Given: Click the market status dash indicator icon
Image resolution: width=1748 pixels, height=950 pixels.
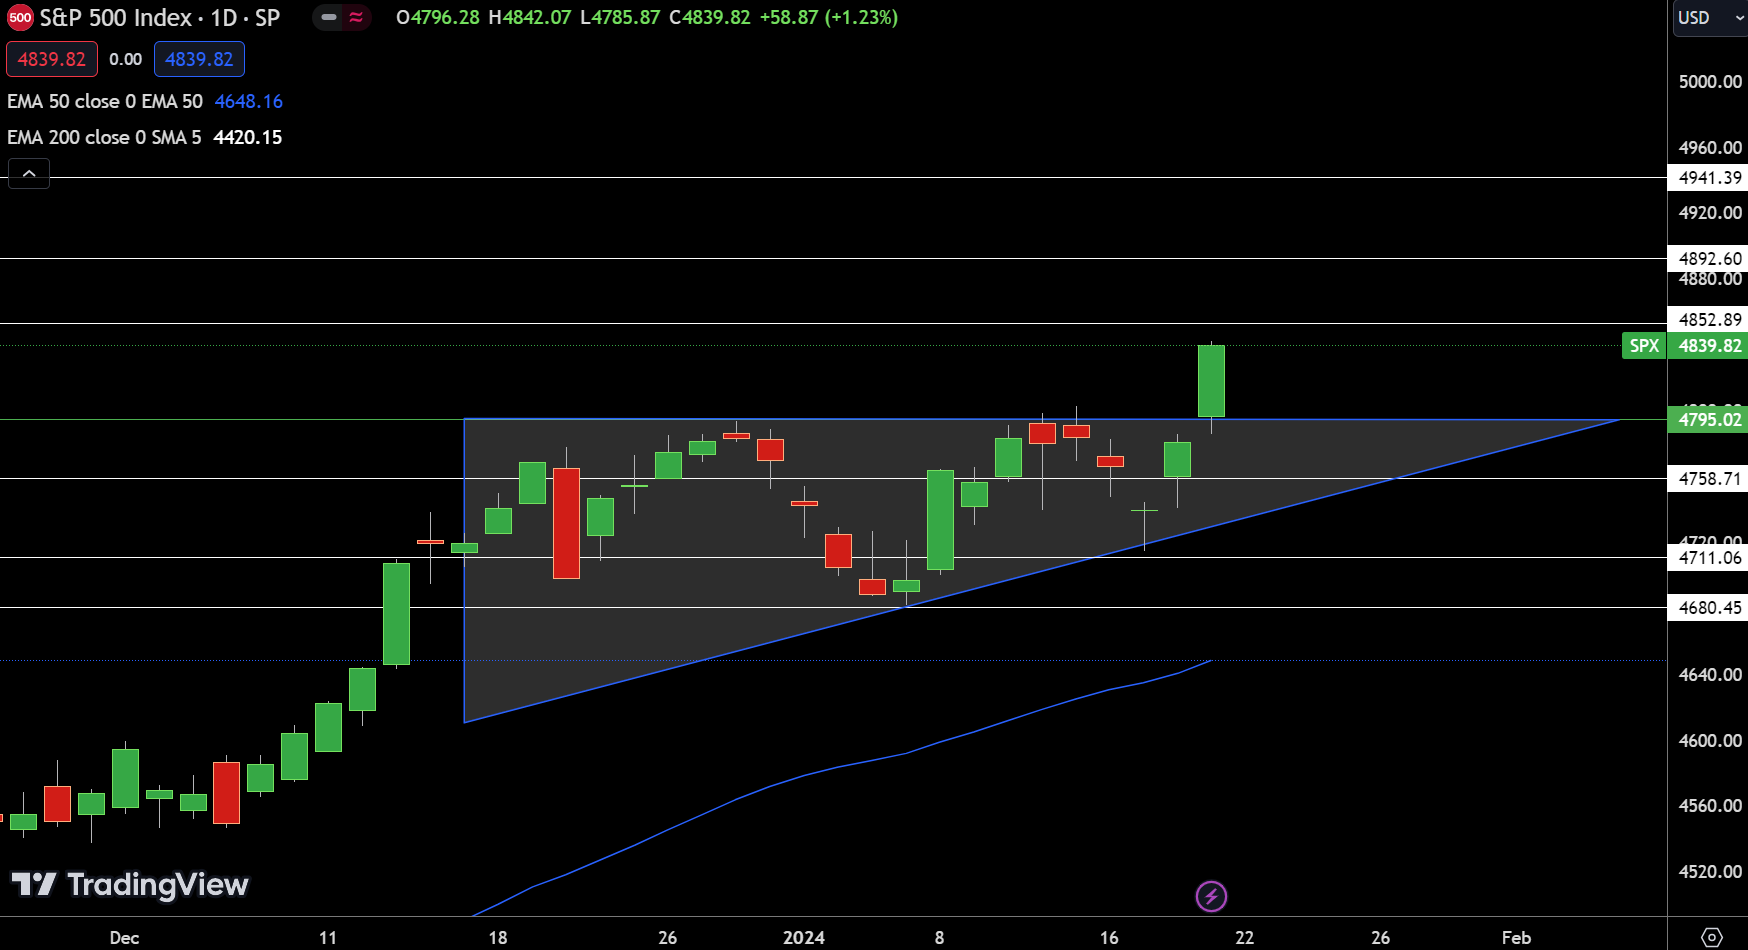Looking at the screenshot, I should point(329,17).
